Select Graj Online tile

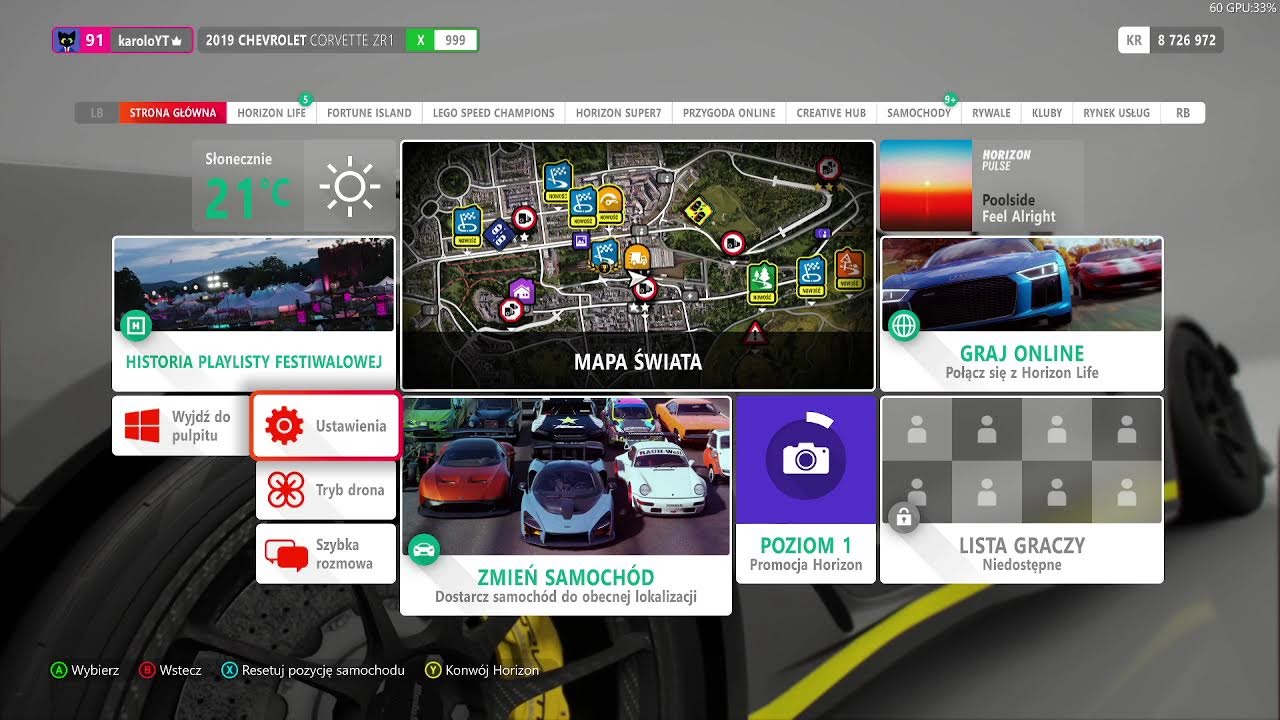(1022, 313)
